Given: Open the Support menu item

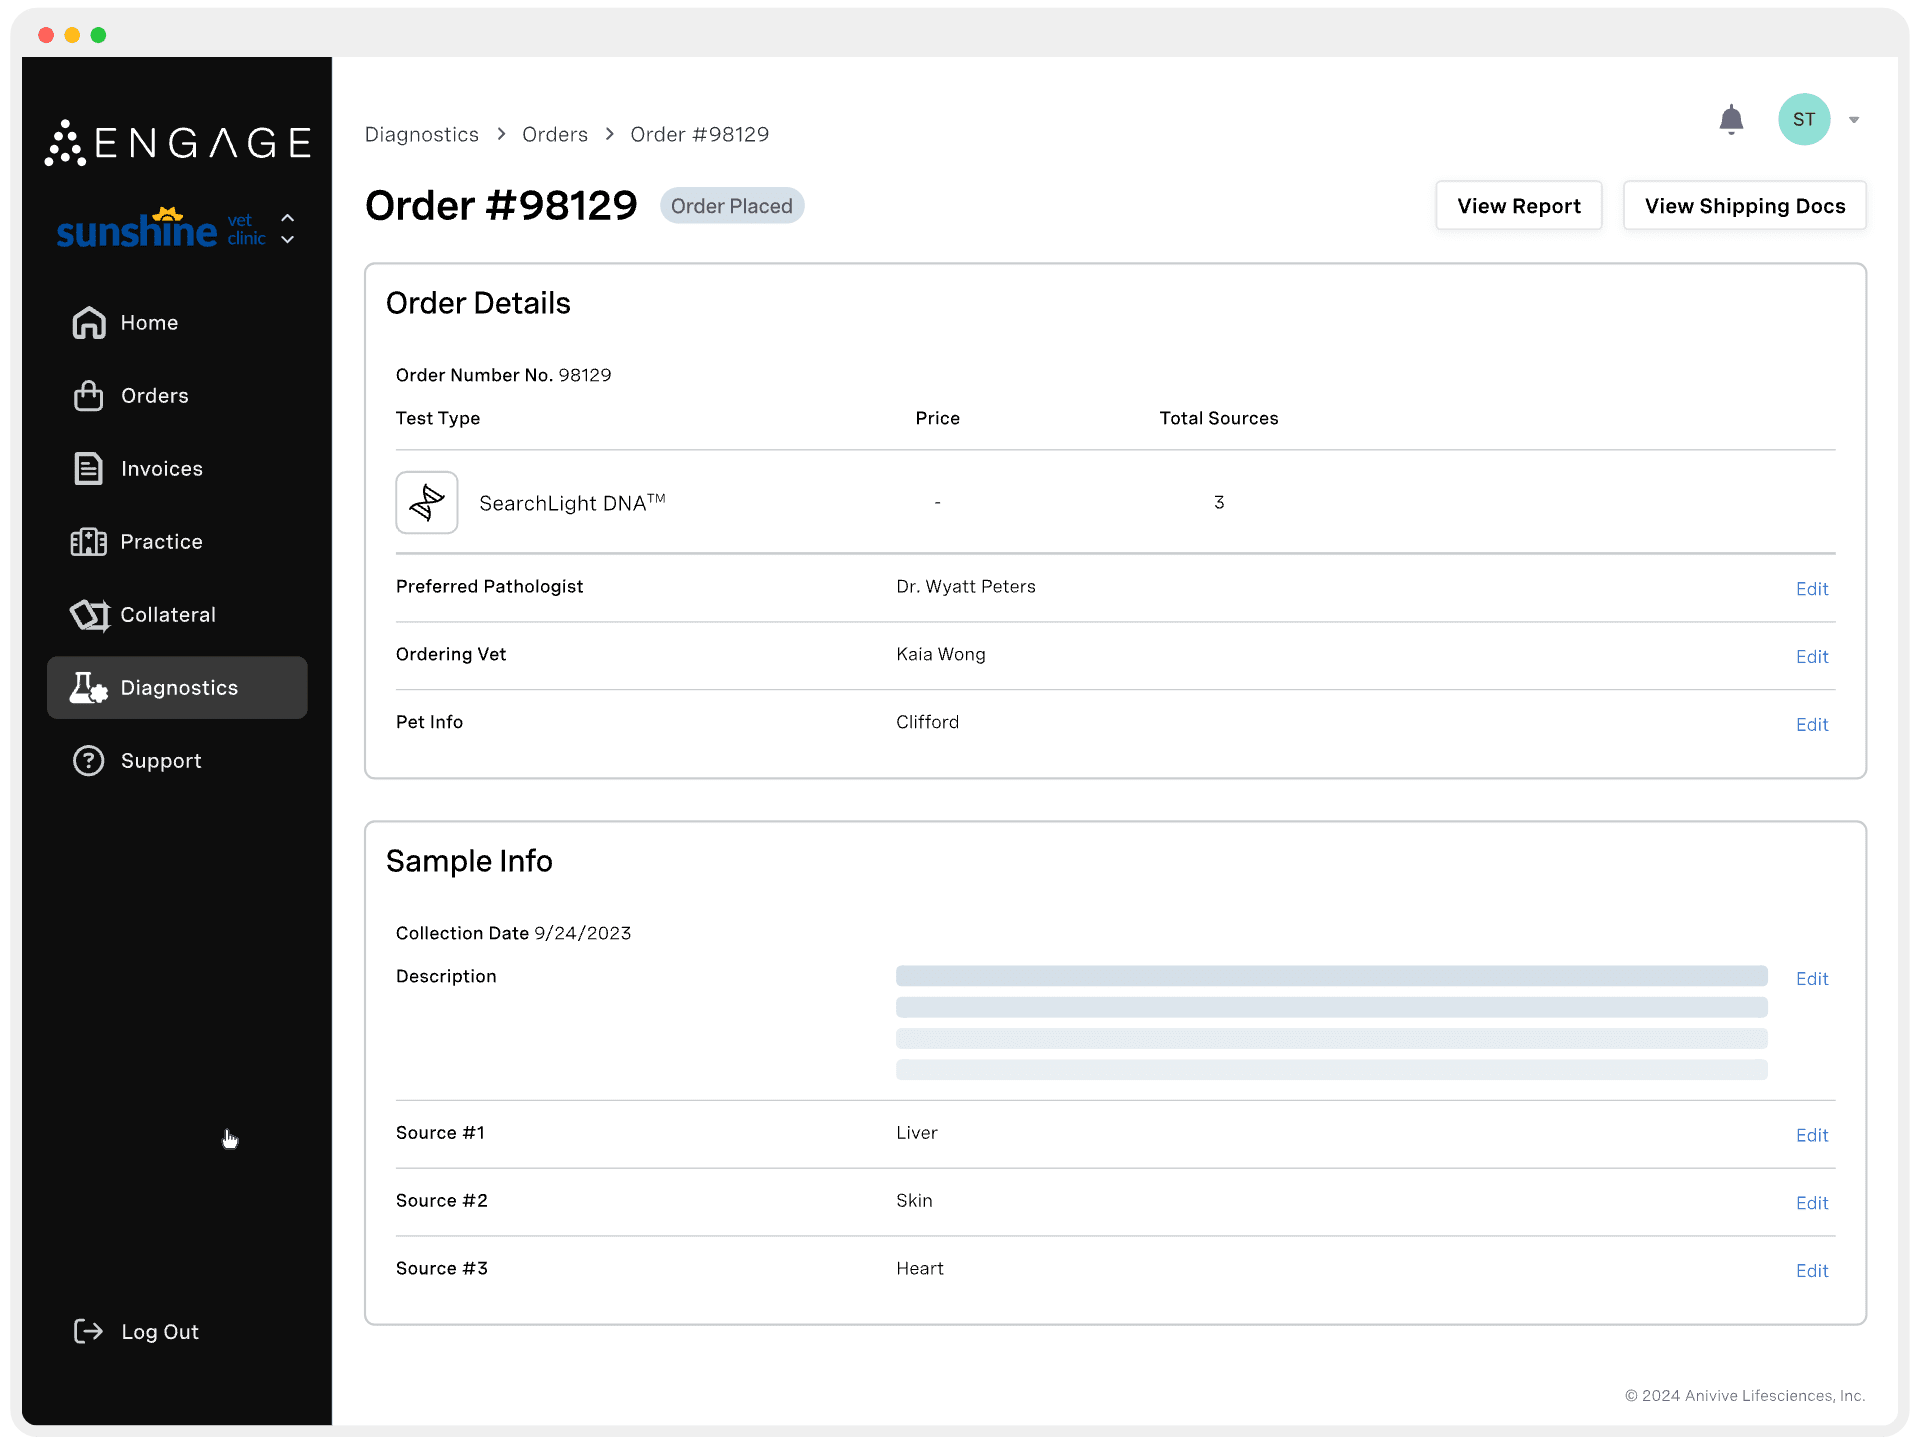Looking at the screenshot, I should pos(177,761).
